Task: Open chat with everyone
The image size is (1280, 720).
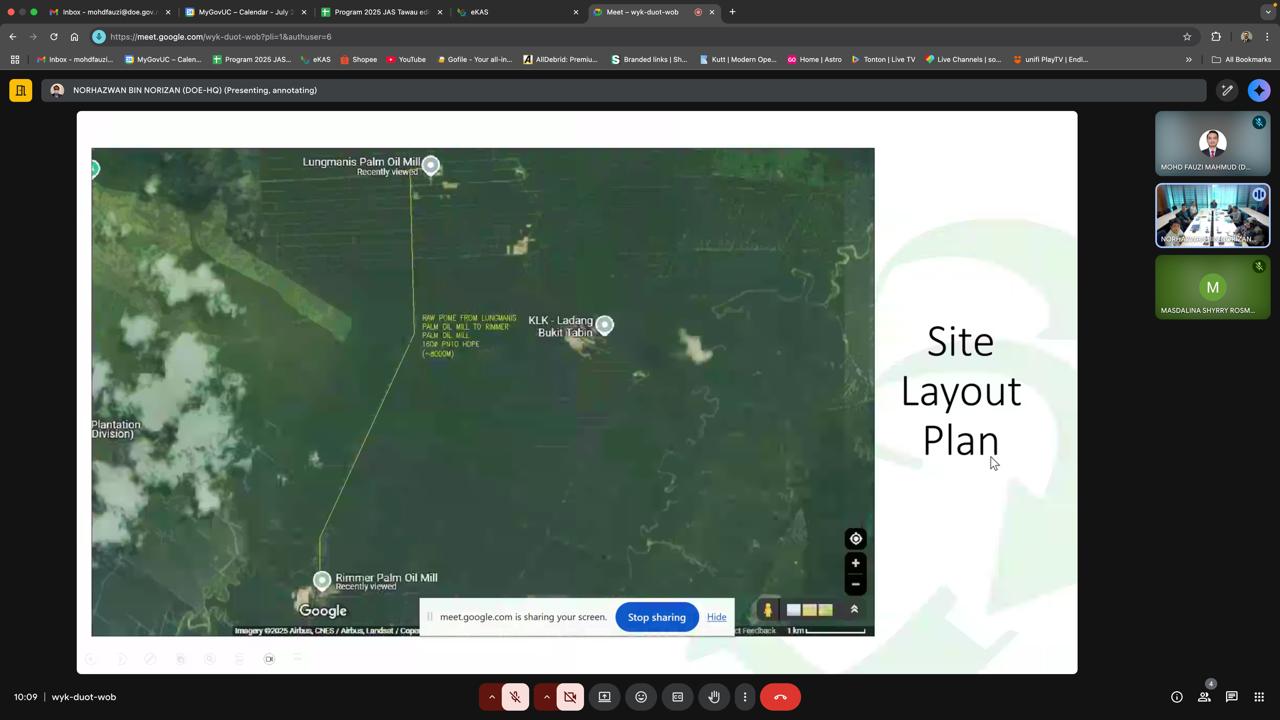Action: coord(1232,697)
